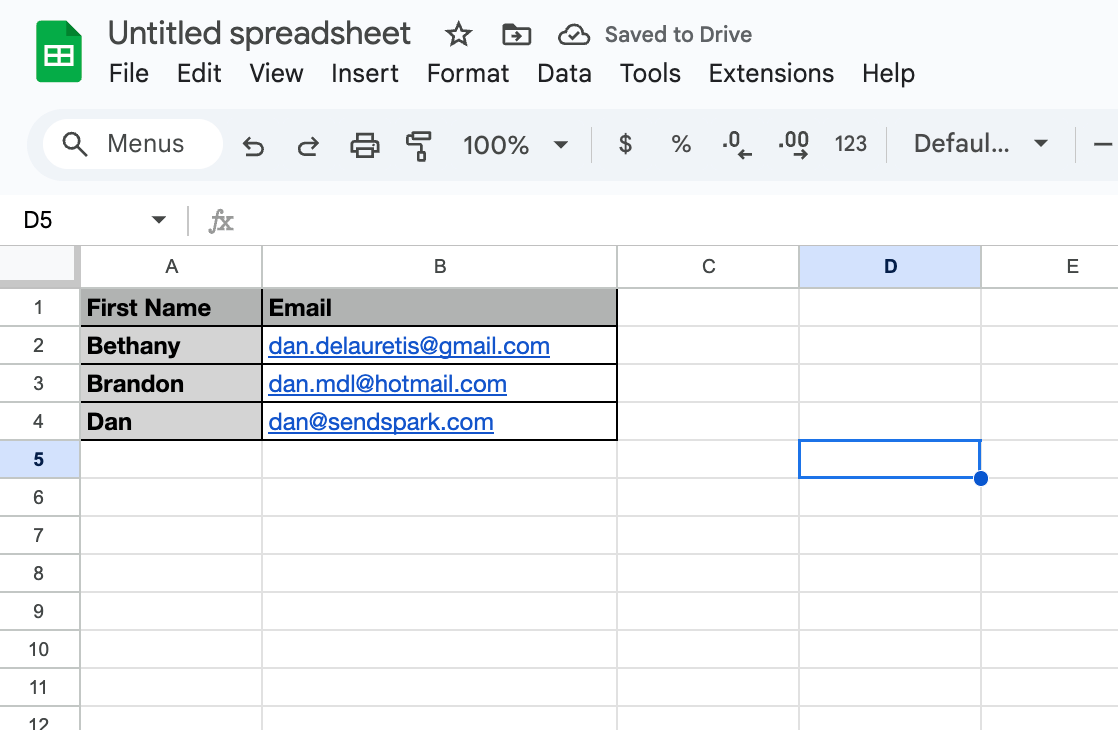This screenshot has width=1118, height=730.
Task: Select the cell containing Bethany
Action: pos(171,345)
